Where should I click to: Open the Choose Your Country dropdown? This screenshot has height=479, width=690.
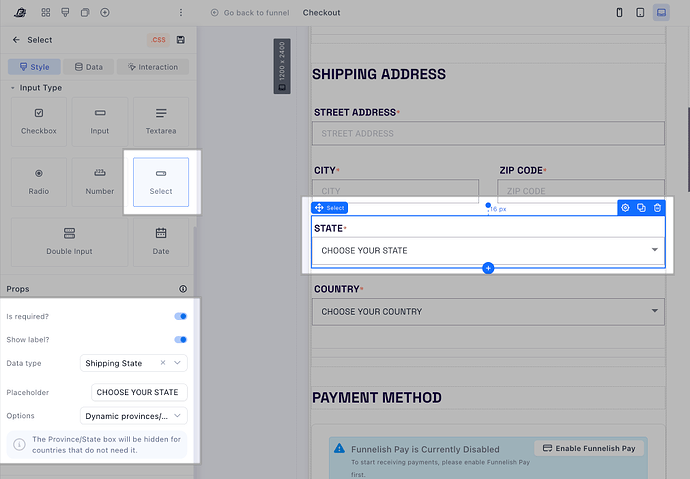pyautogui.click(x=488, y=312)
